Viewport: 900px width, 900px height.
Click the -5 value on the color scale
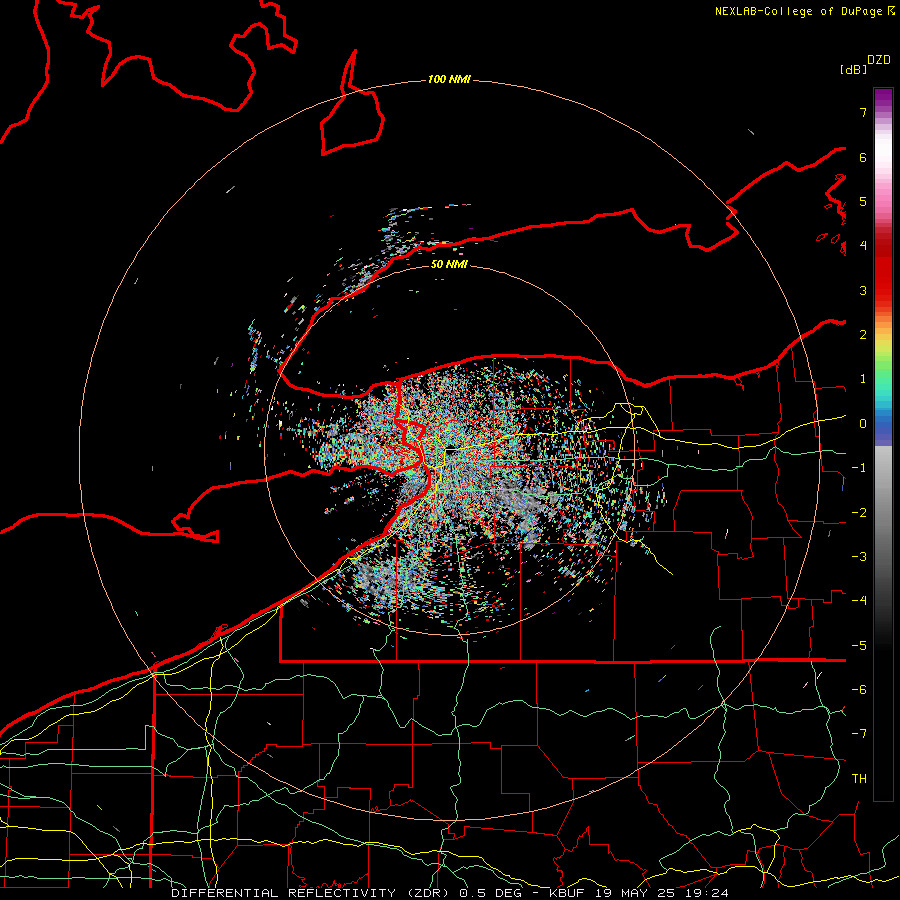[x=859, y=646]
